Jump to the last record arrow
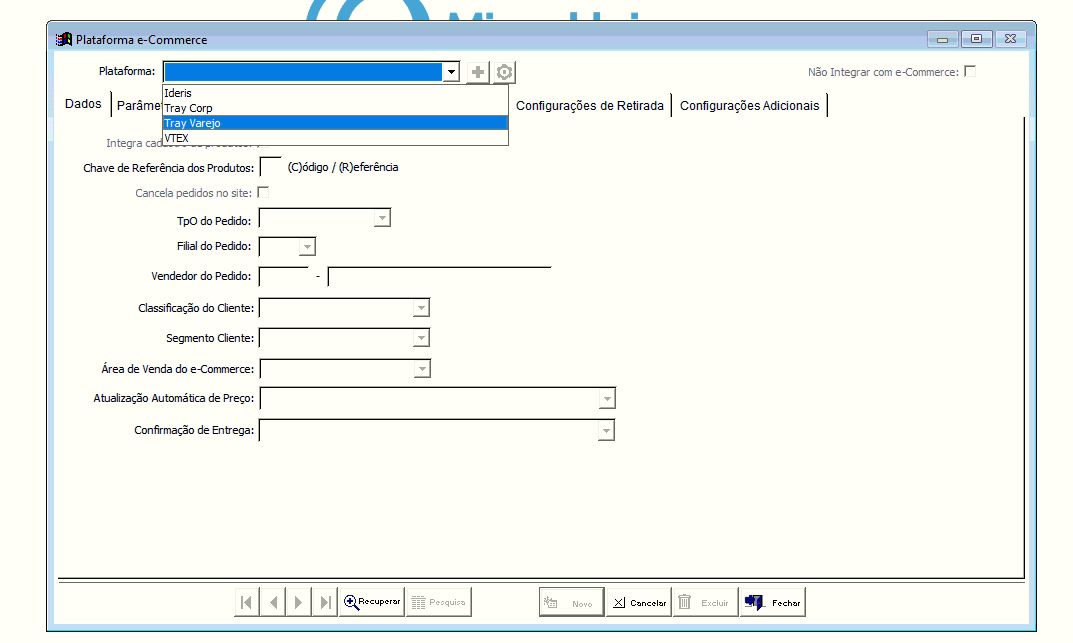Screen dimensions: 1073x643 tap(325, 602)
